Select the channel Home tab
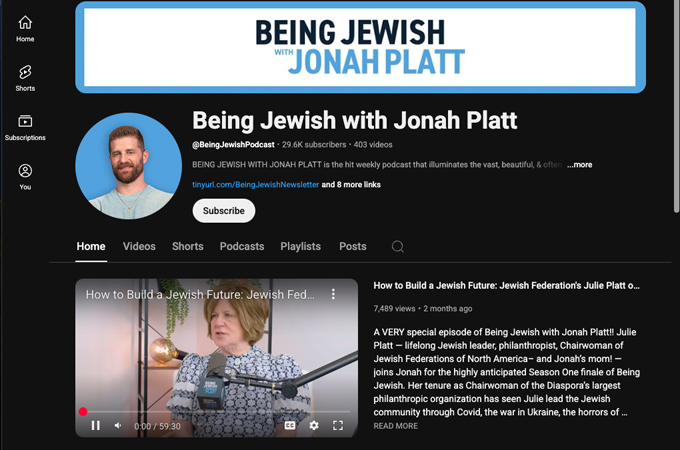The width and height of the screenshot is (680, 450). coord(91,247)
